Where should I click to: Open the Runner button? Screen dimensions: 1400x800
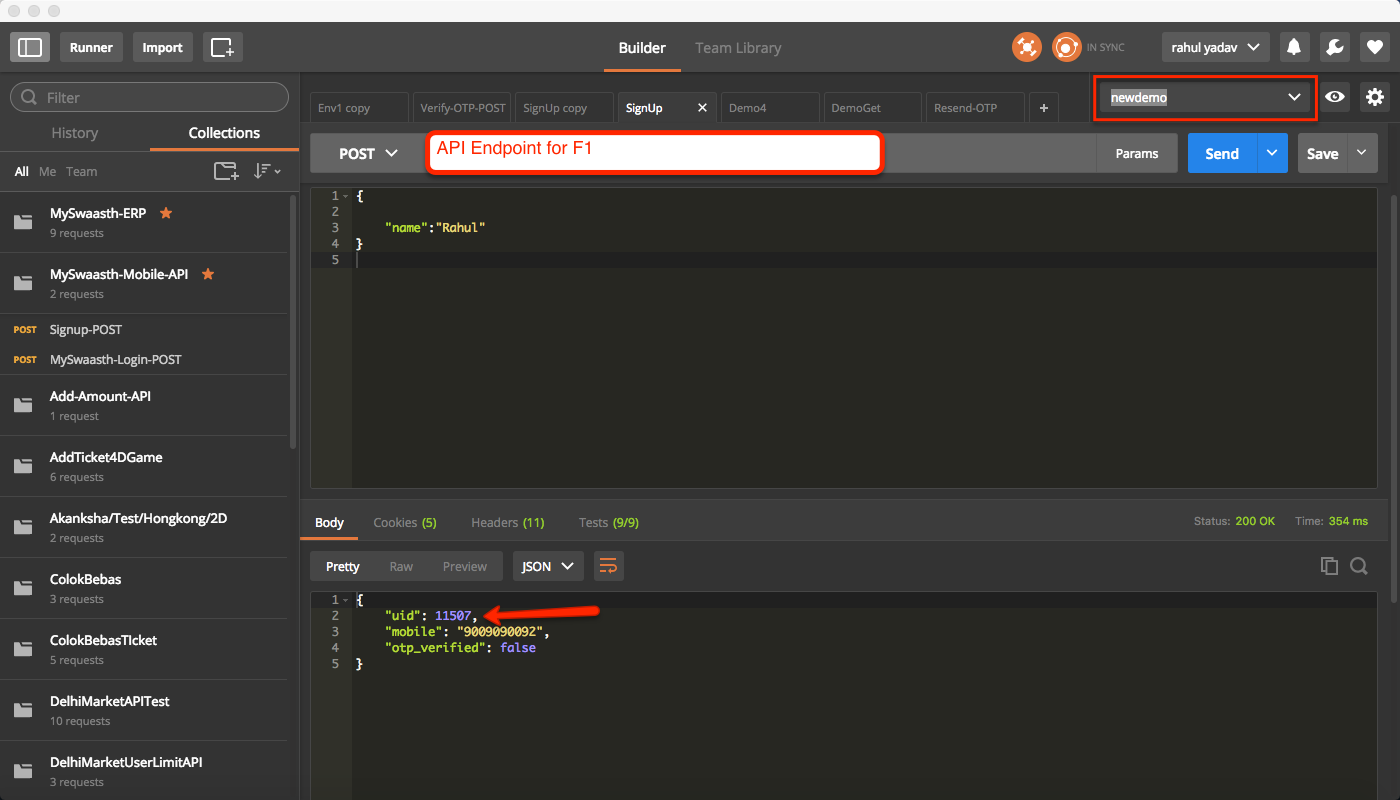(x=91, y=47)
